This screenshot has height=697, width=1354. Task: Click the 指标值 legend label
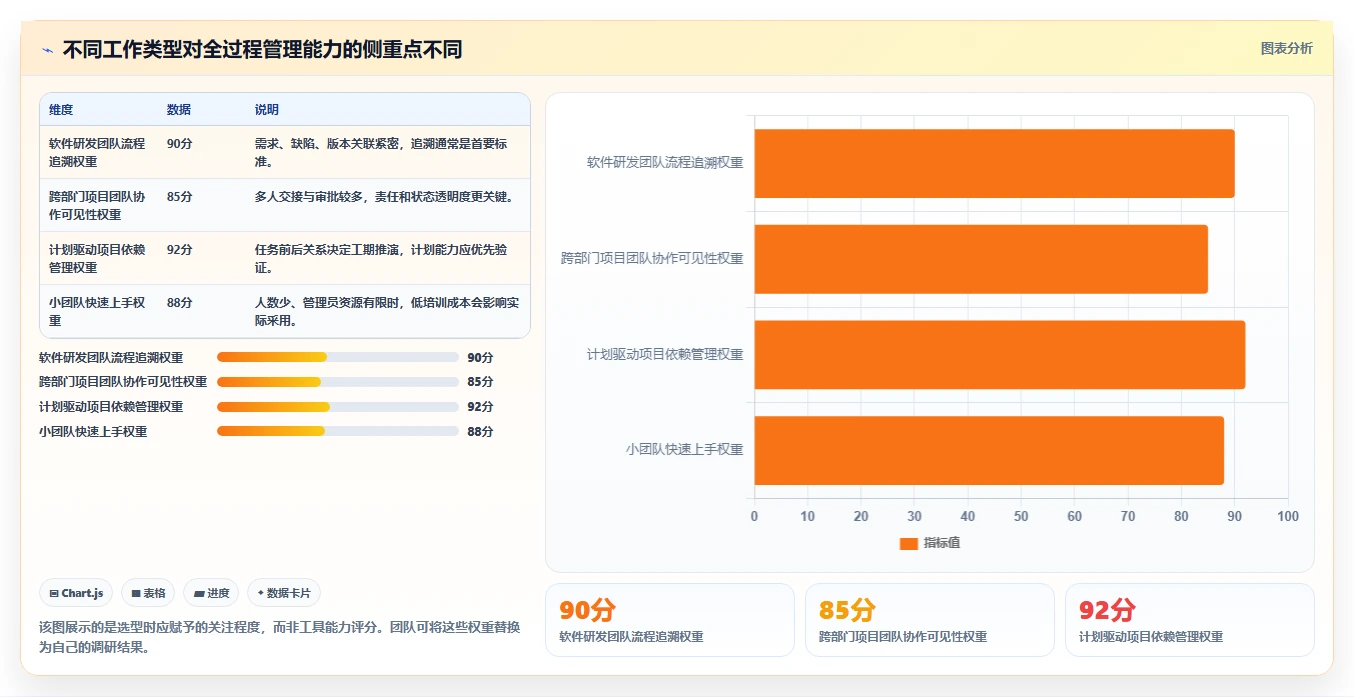coord(941,543)
